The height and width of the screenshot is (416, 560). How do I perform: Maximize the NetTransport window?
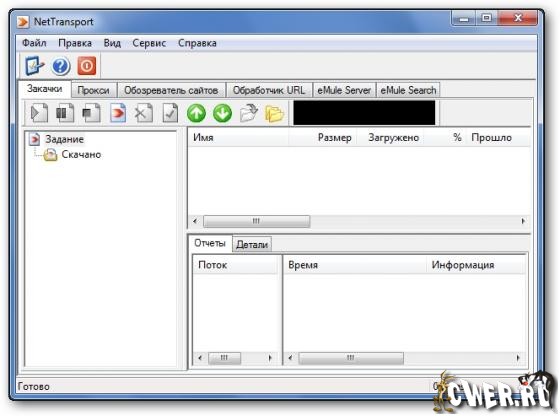coord(486,18)
